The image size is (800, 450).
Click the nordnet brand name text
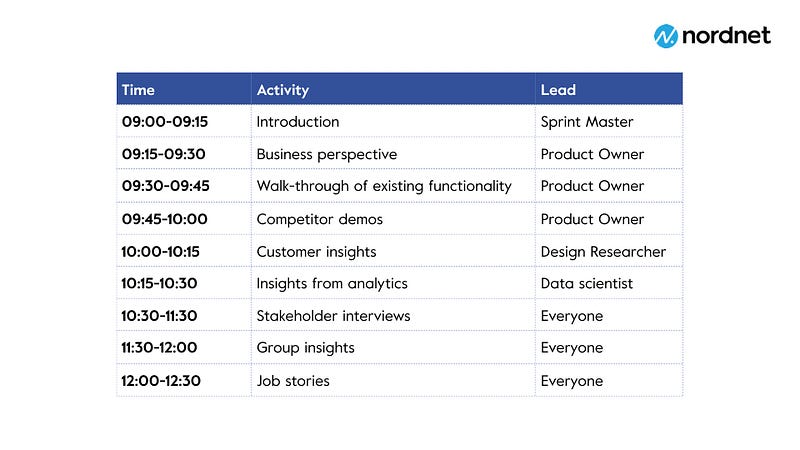pos(726,35)
